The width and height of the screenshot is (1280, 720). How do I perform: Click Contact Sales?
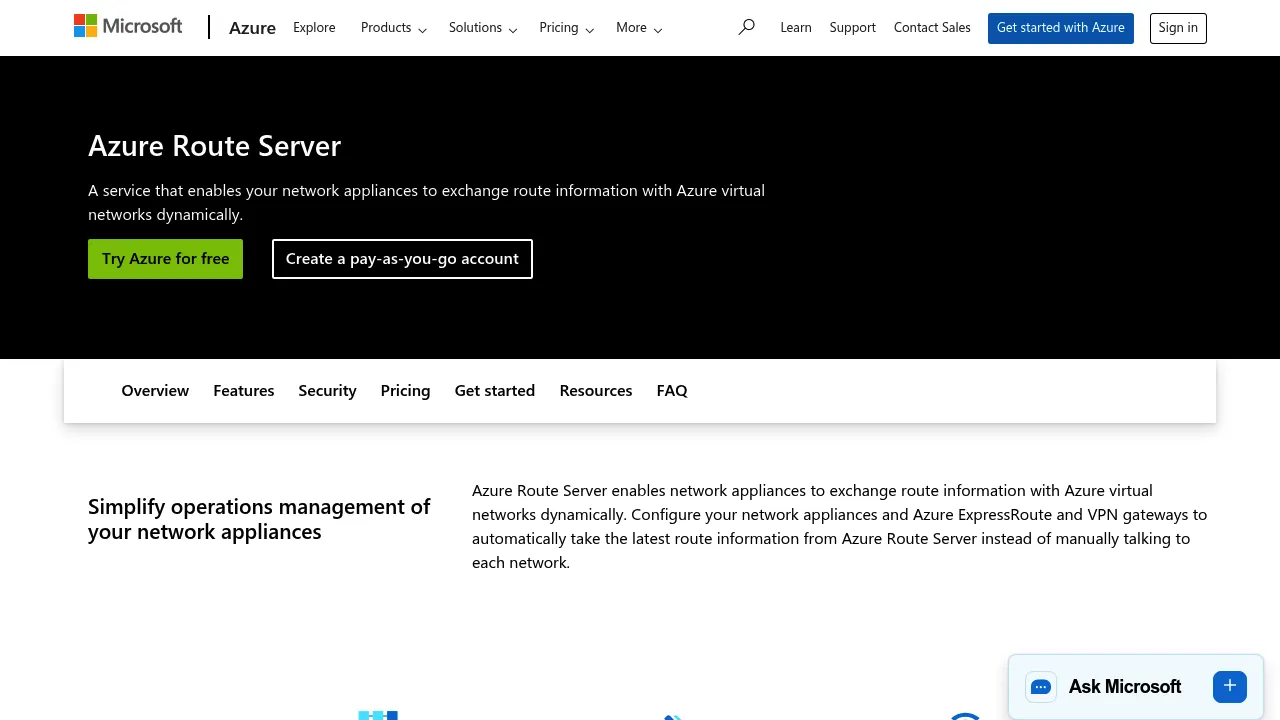click(x=932, y=28)
